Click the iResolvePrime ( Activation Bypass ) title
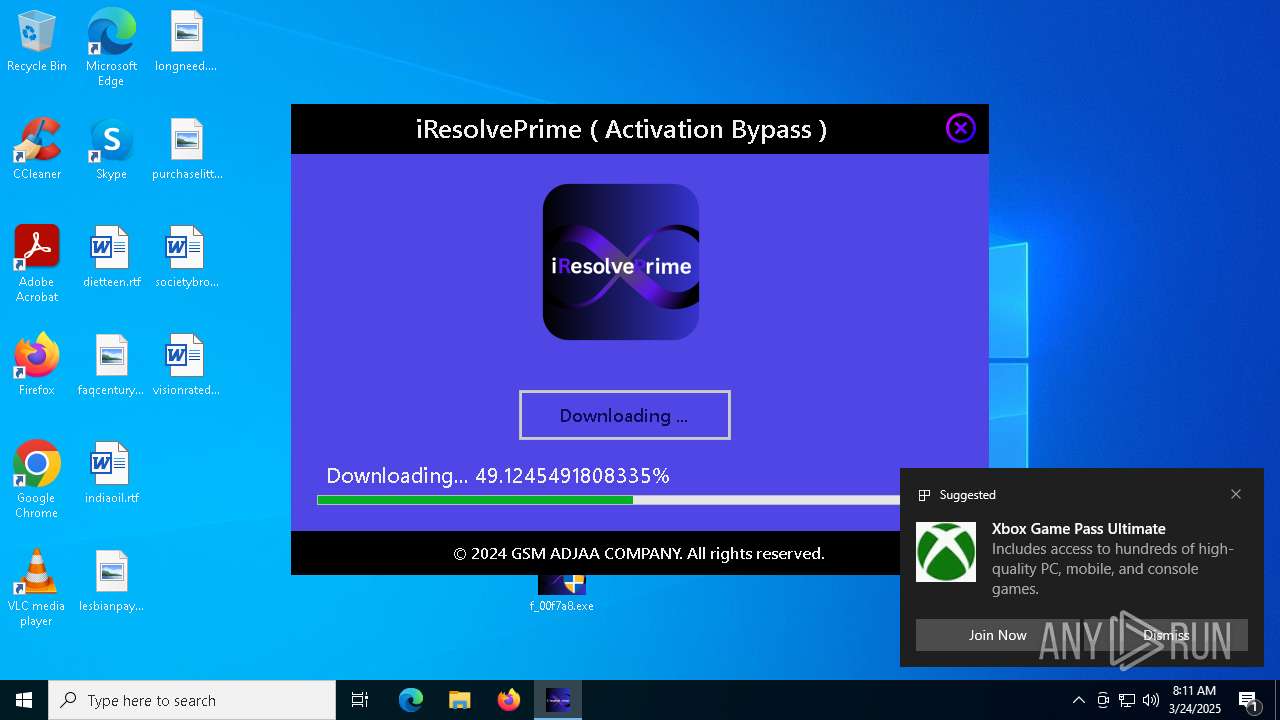Viewport: 1280px width, 720px height. click(x=621, y=129)
